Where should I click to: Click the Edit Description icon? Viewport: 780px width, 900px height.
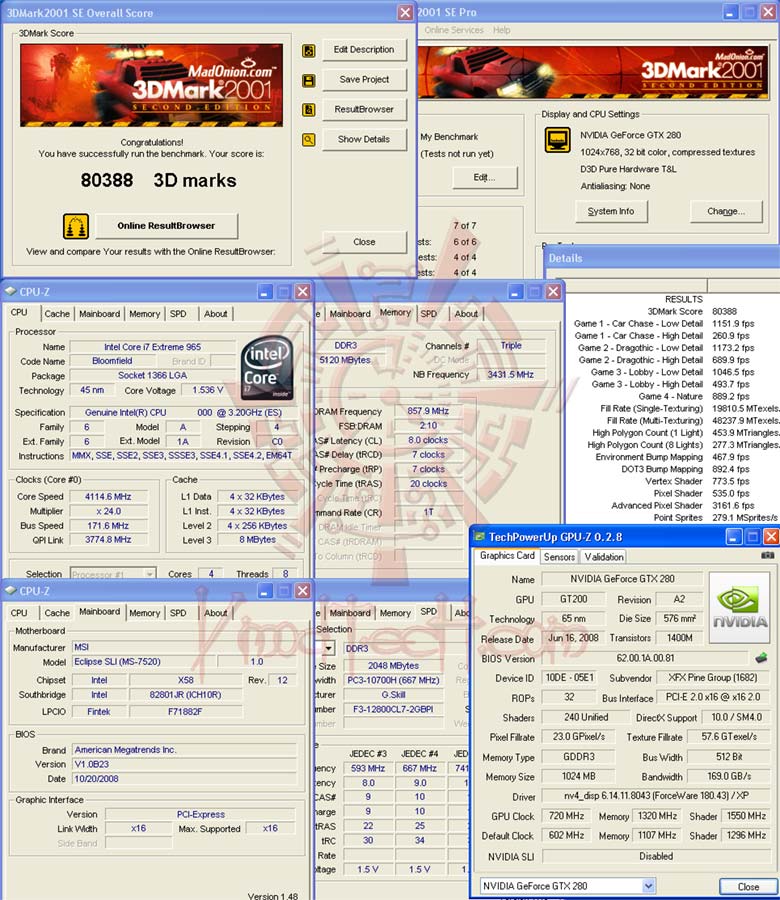click(x=309, y=51)
